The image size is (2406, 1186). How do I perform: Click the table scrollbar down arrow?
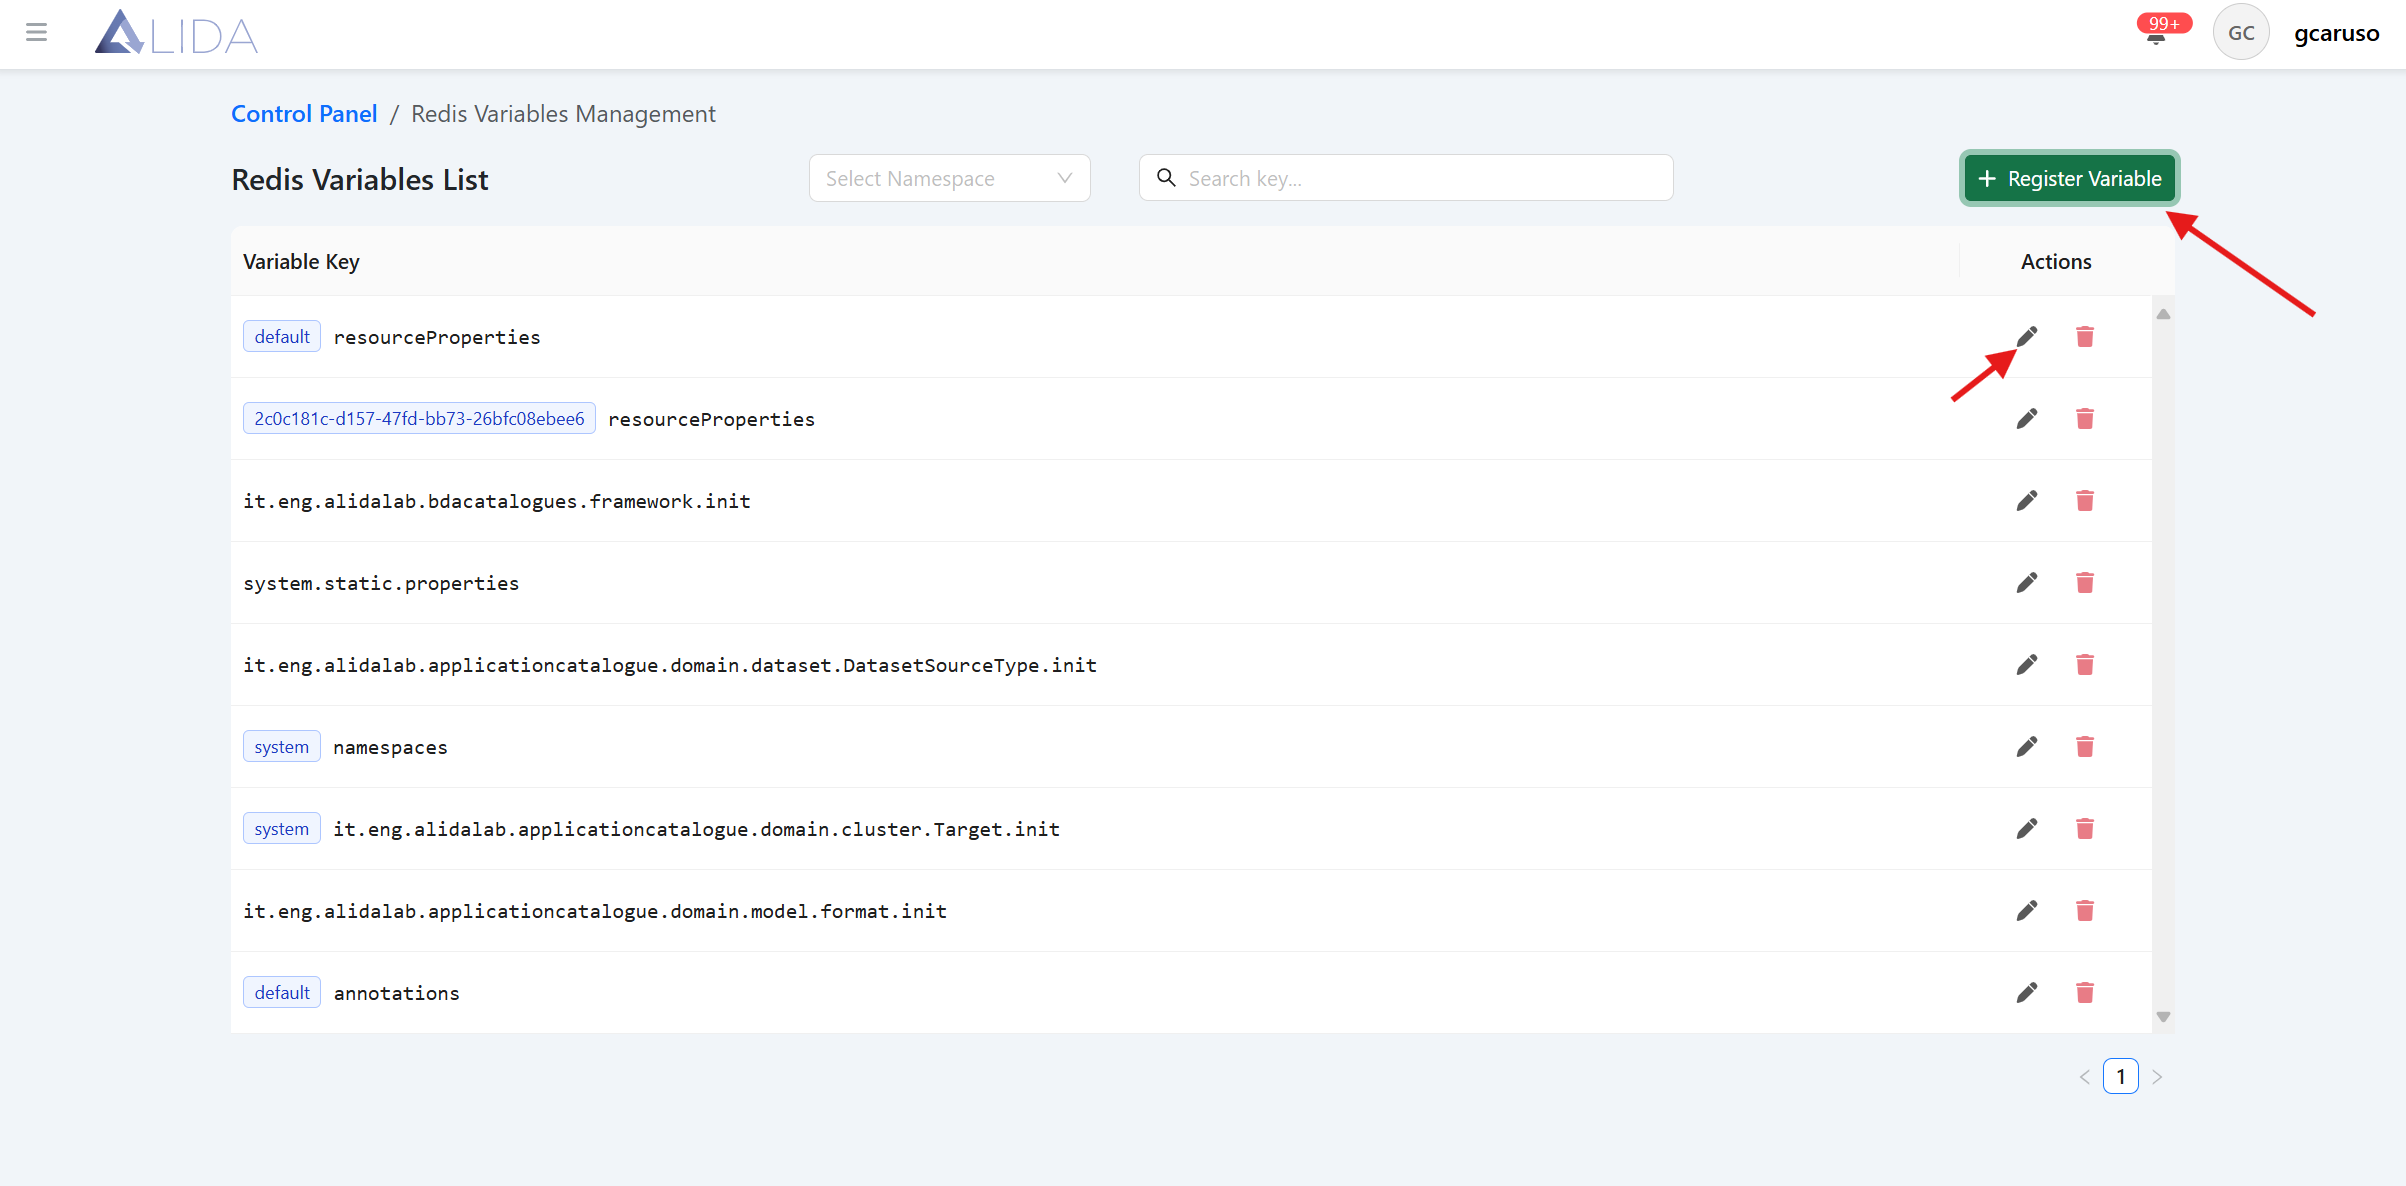click(x=2163, y=1017)
